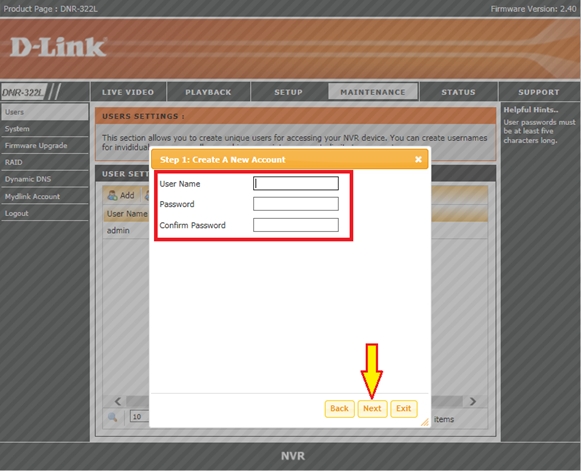Close the Create A New Account dialog
The height and width of the screenshot is (471, 581).
click(418, 159)
